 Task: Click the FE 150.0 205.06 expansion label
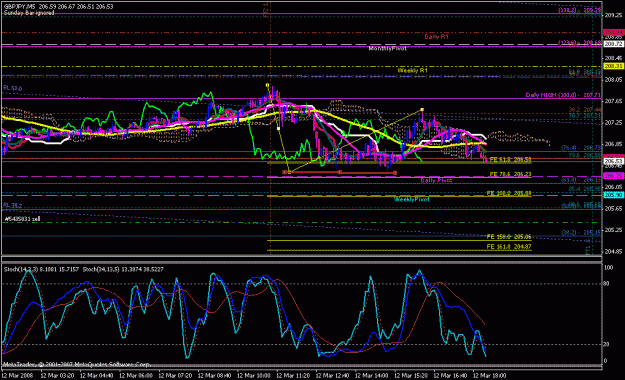pos(509,237)
